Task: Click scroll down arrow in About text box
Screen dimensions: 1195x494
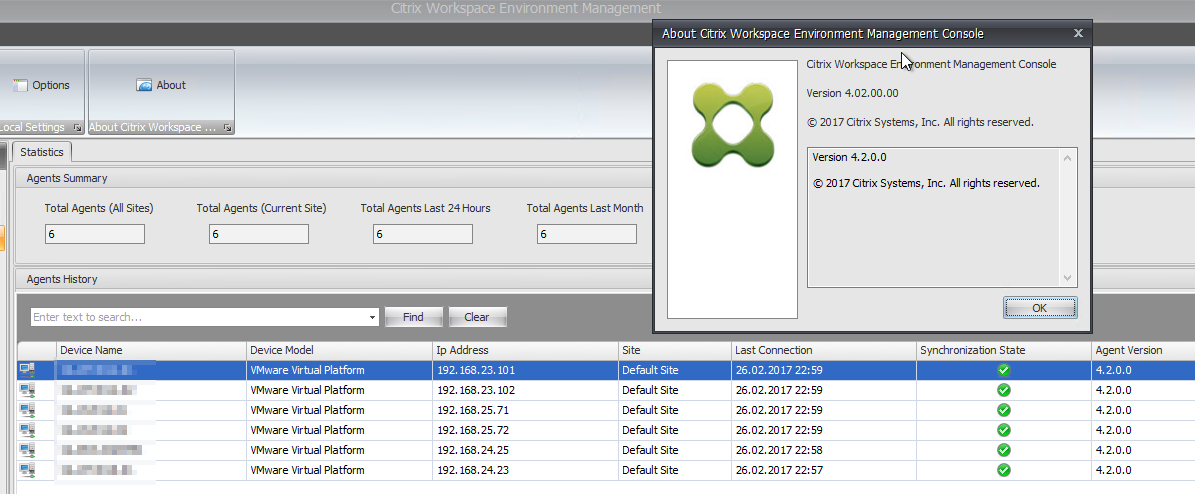Action: pyautogui.click(x=1067, y=278)
